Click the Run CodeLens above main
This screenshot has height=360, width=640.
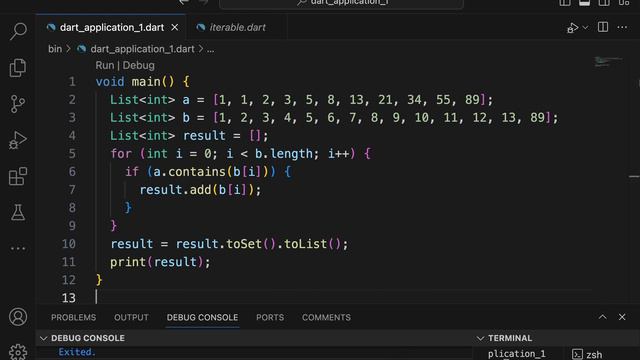[105, 65]
